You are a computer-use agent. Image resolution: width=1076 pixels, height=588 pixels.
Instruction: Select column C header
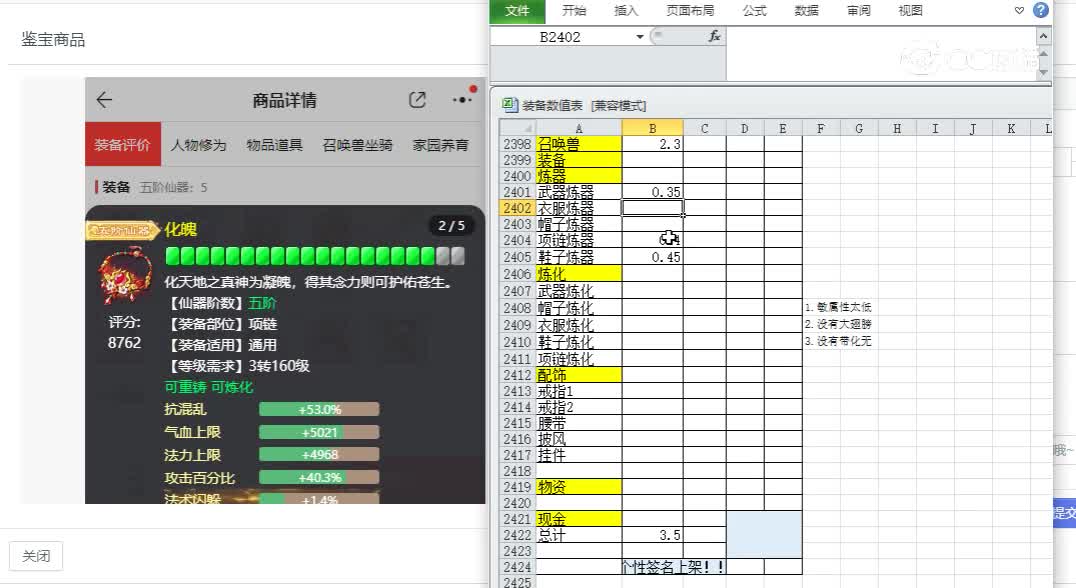[x=705, y=128]
